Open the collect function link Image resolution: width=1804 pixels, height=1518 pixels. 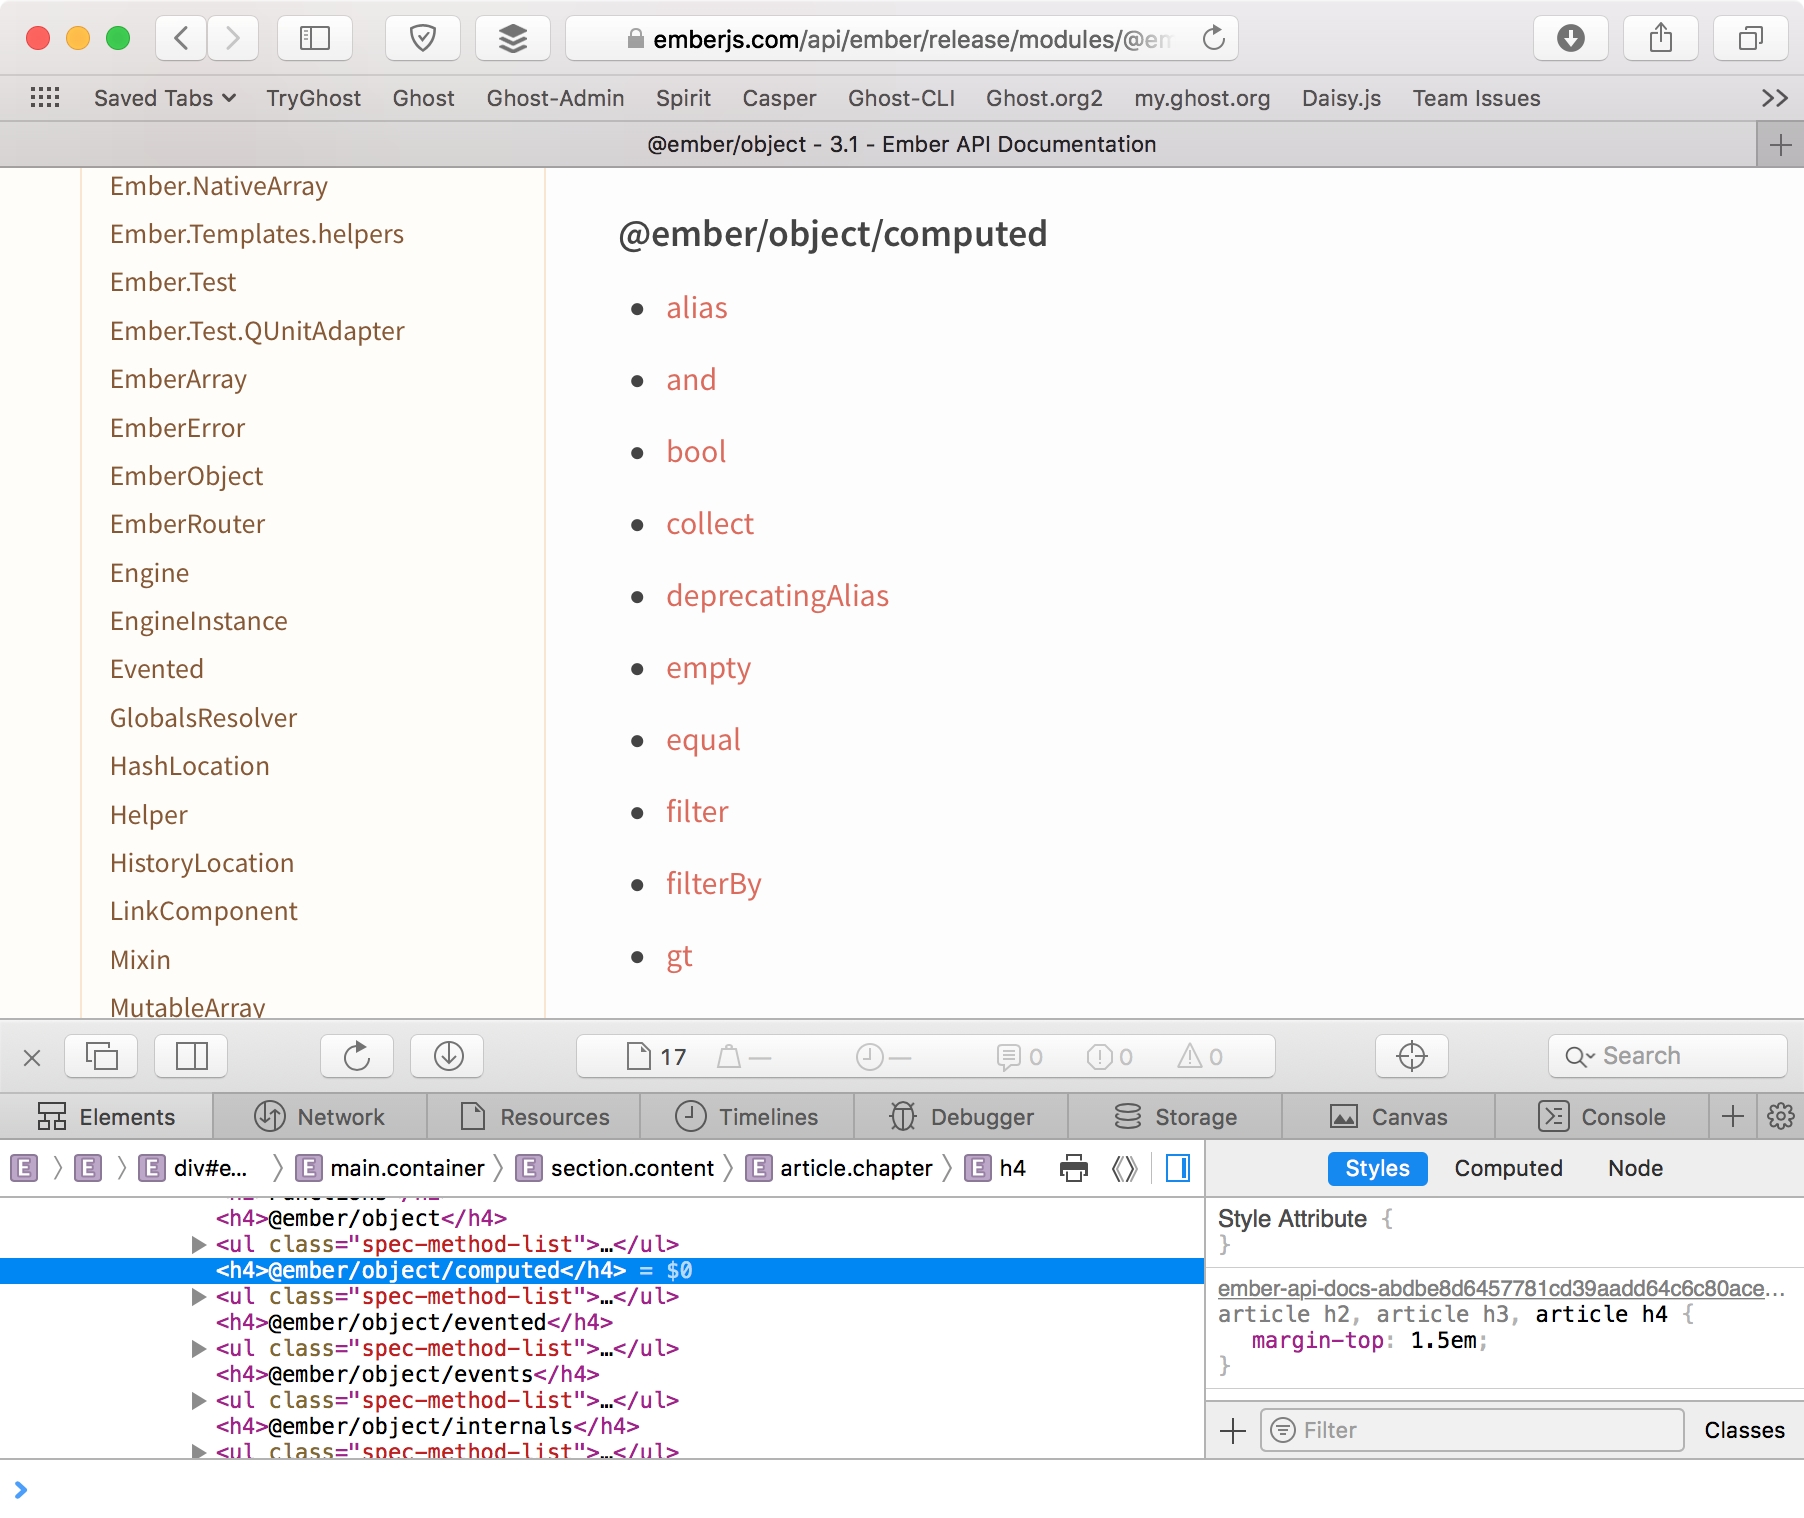710,524
